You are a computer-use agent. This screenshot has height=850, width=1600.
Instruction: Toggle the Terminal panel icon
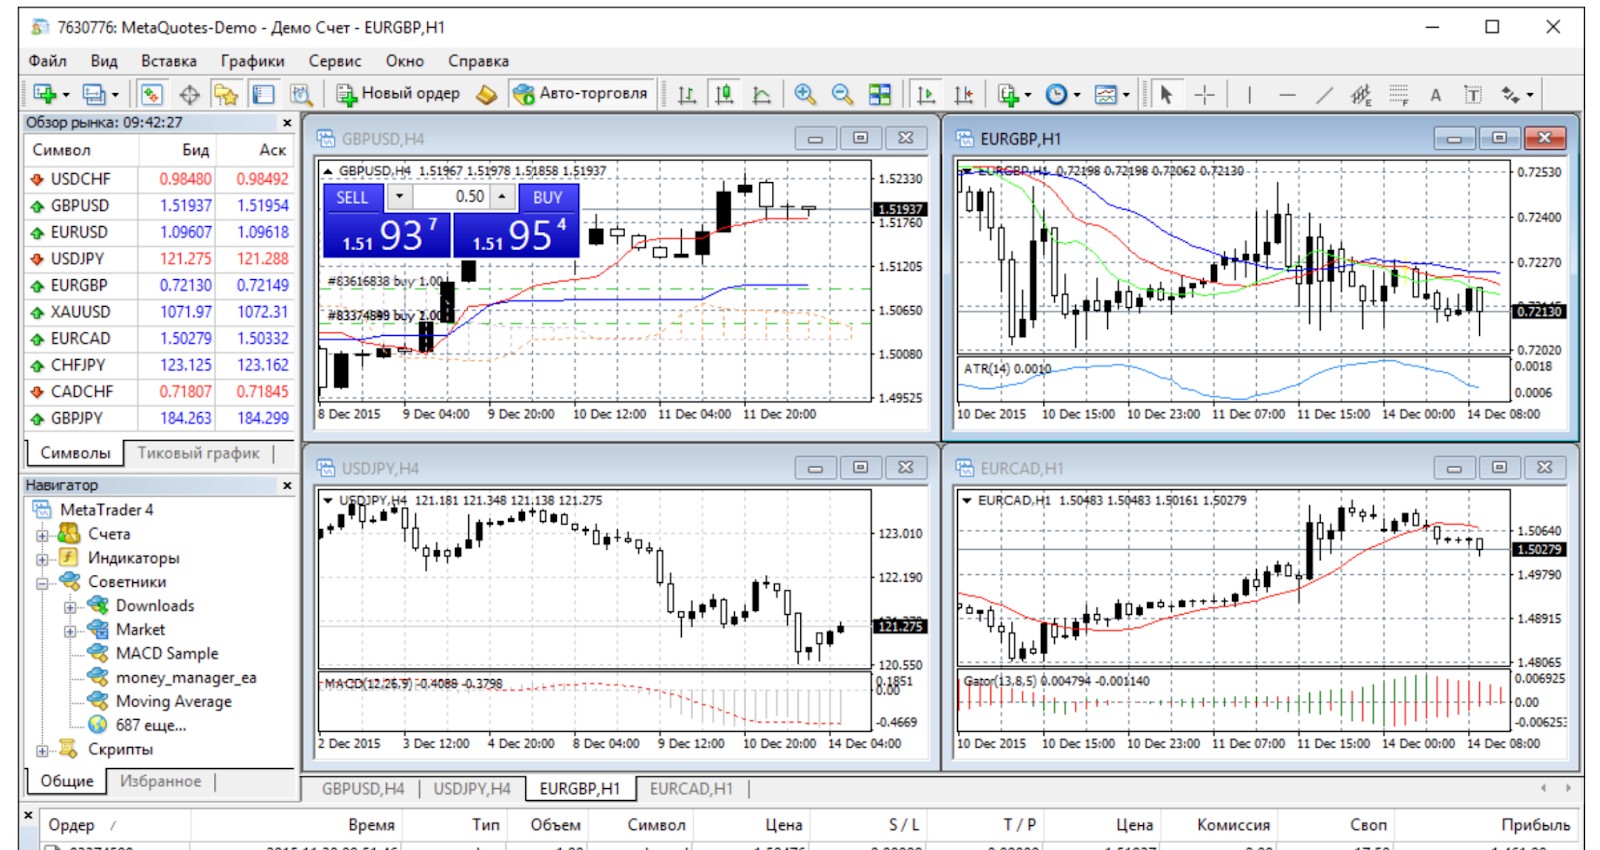coord(263,94)
